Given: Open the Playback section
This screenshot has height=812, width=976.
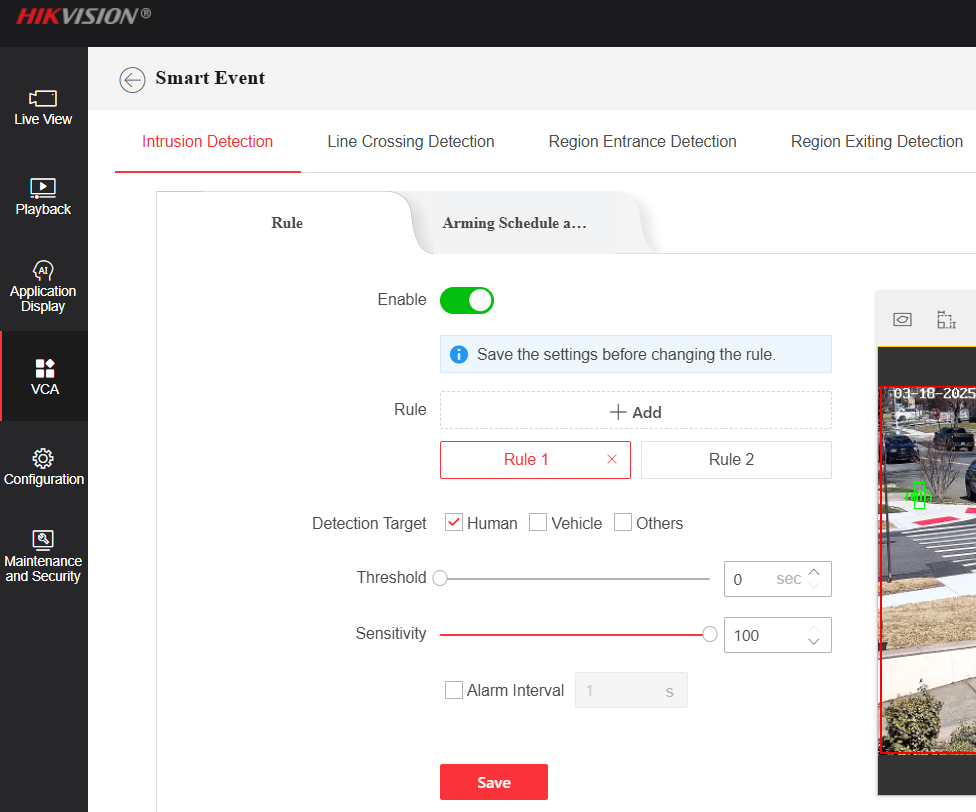Looking at the screenshot, I should pyautogui.click(x=43, y=197).
